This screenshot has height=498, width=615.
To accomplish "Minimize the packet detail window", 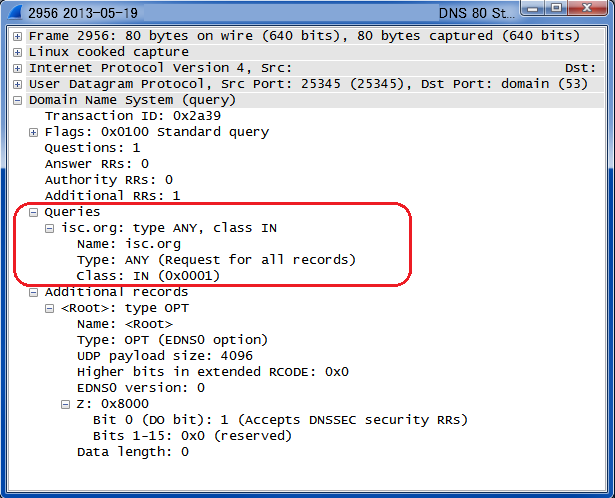I will [533, 8].
